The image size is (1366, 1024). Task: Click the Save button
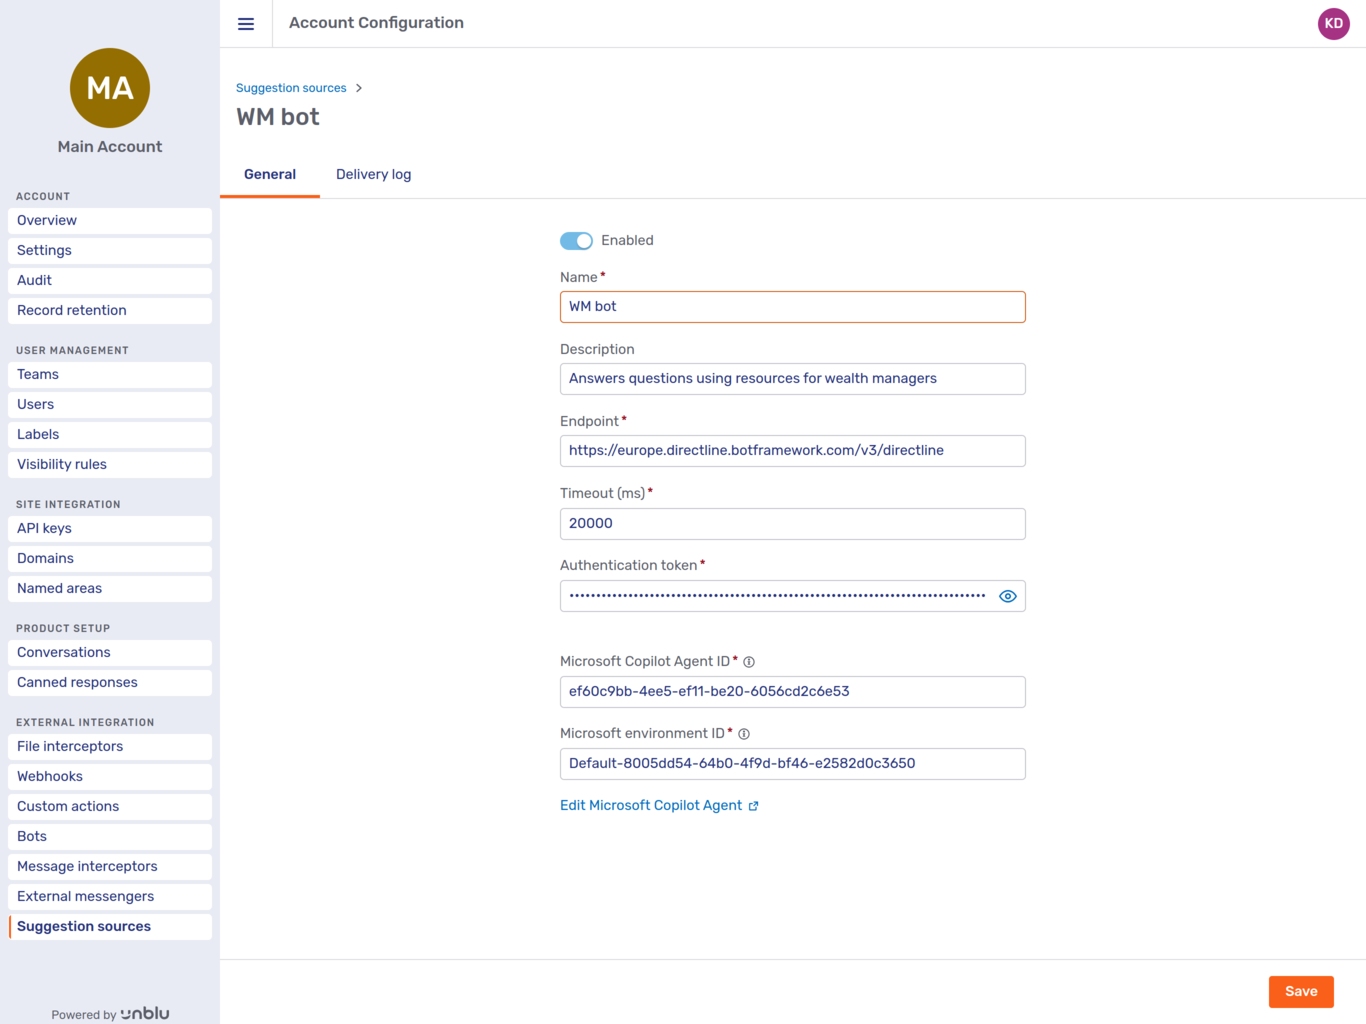[x=1300, y=991]
